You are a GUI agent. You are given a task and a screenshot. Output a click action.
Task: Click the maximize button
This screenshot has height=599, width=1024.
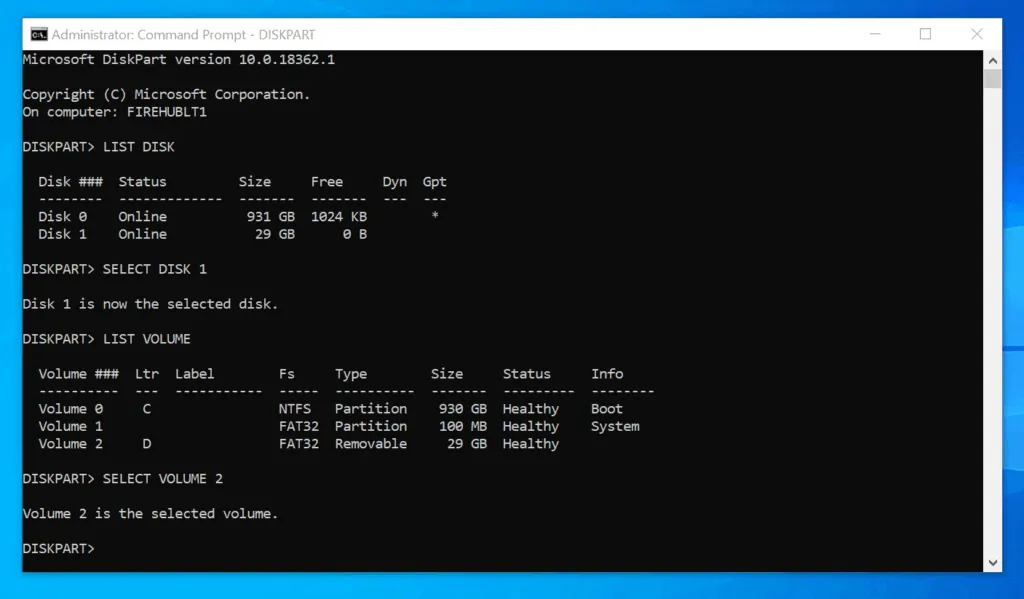(925, 33)
